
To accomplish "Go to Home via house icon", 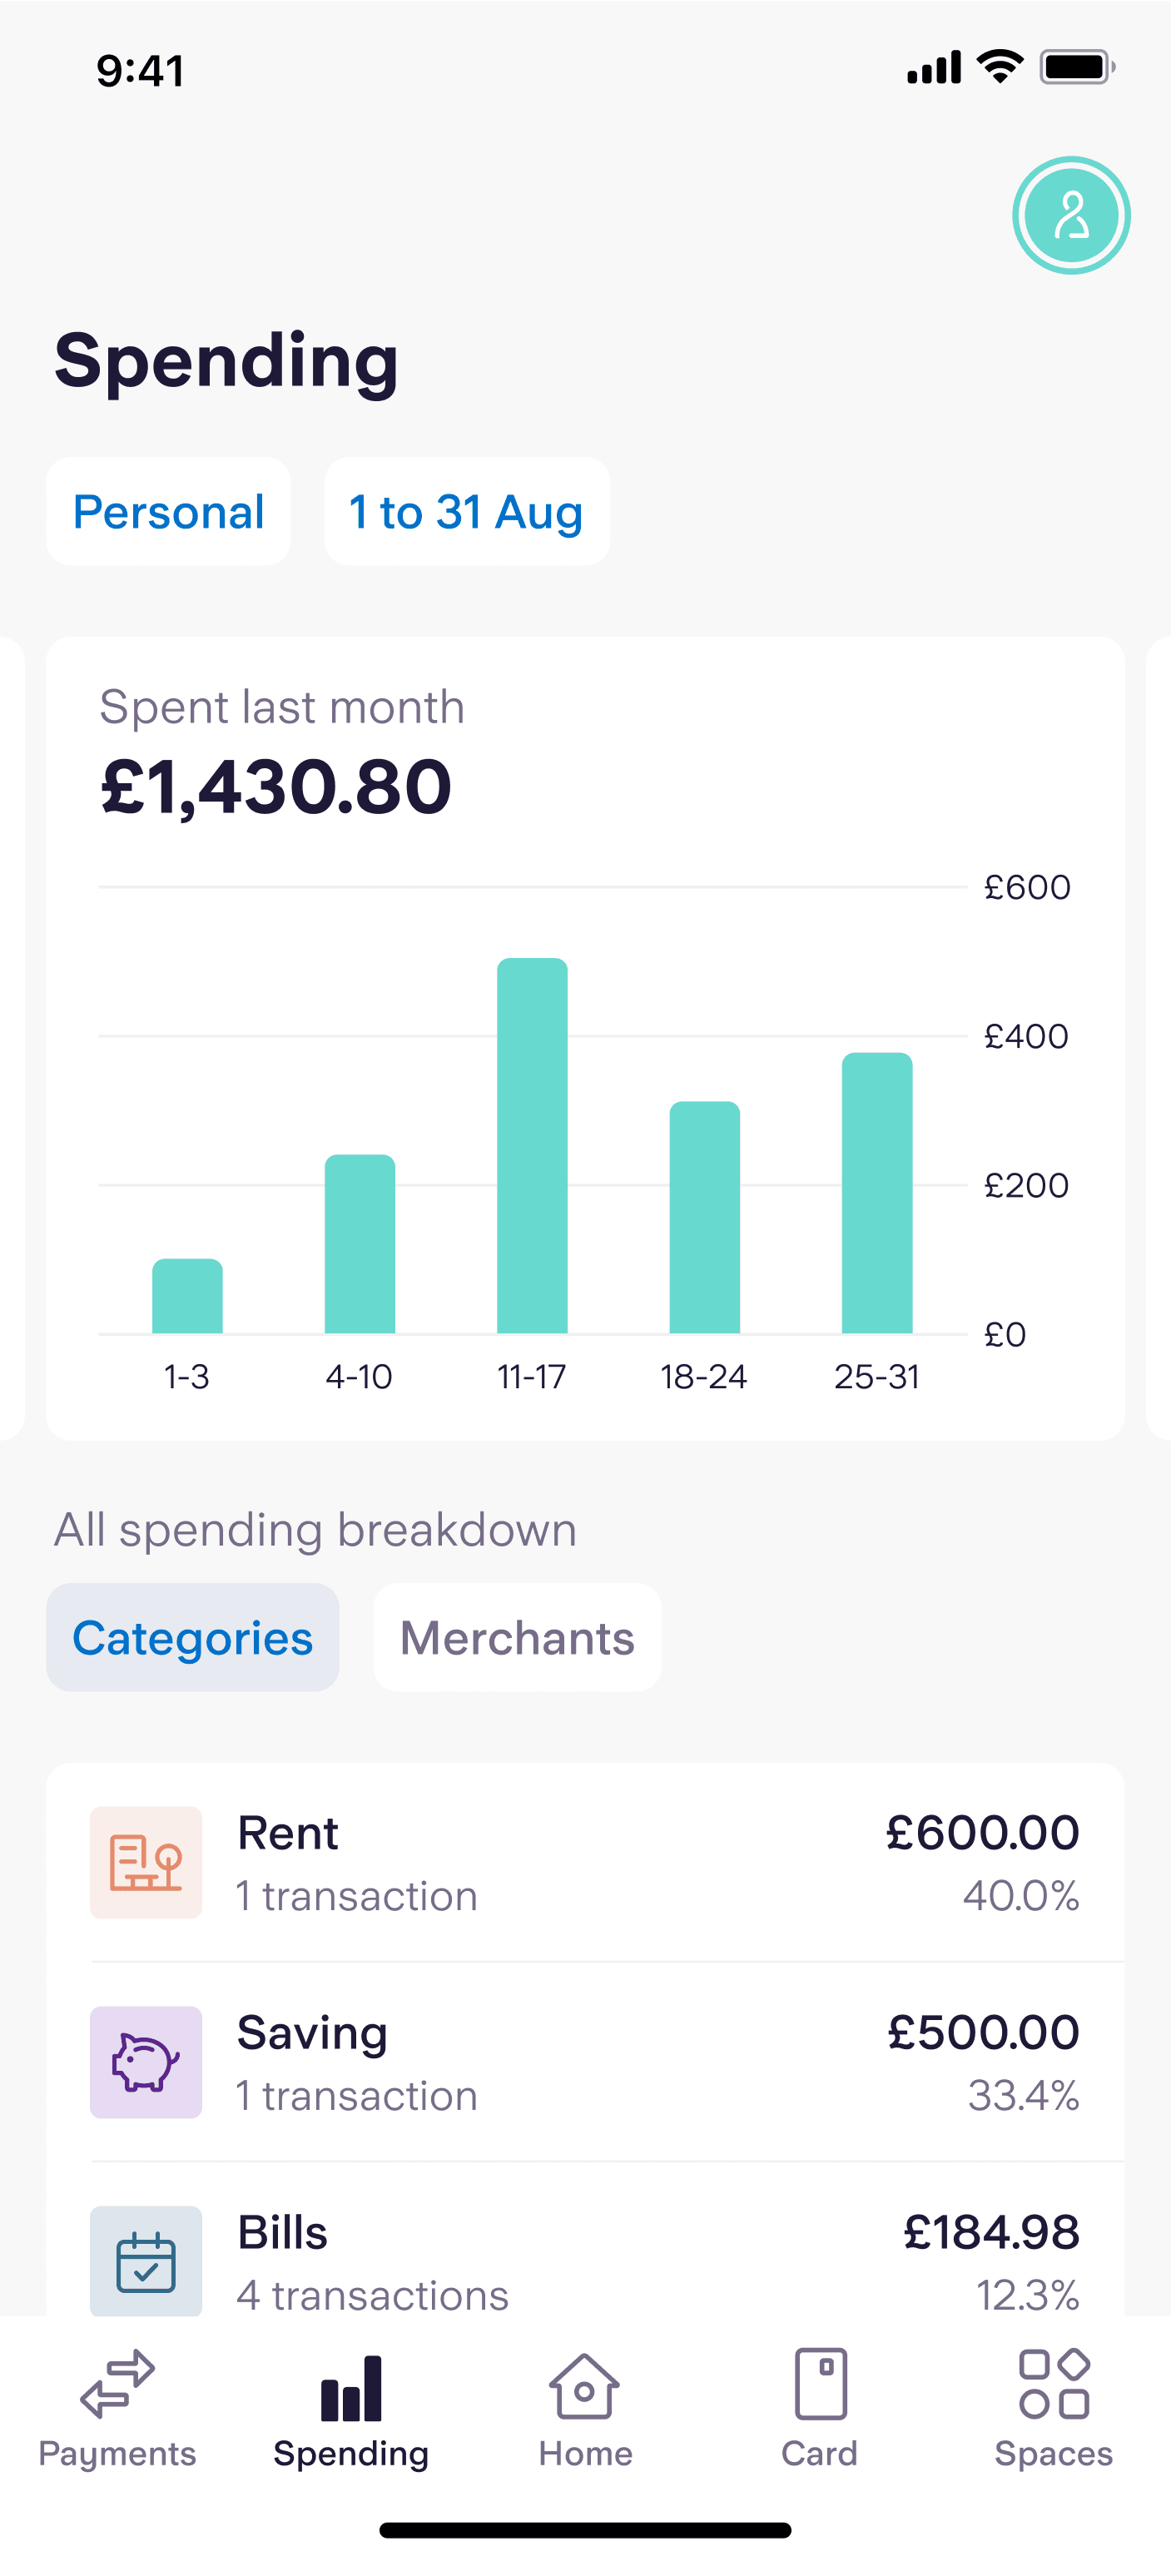I will click(585, 2385).
